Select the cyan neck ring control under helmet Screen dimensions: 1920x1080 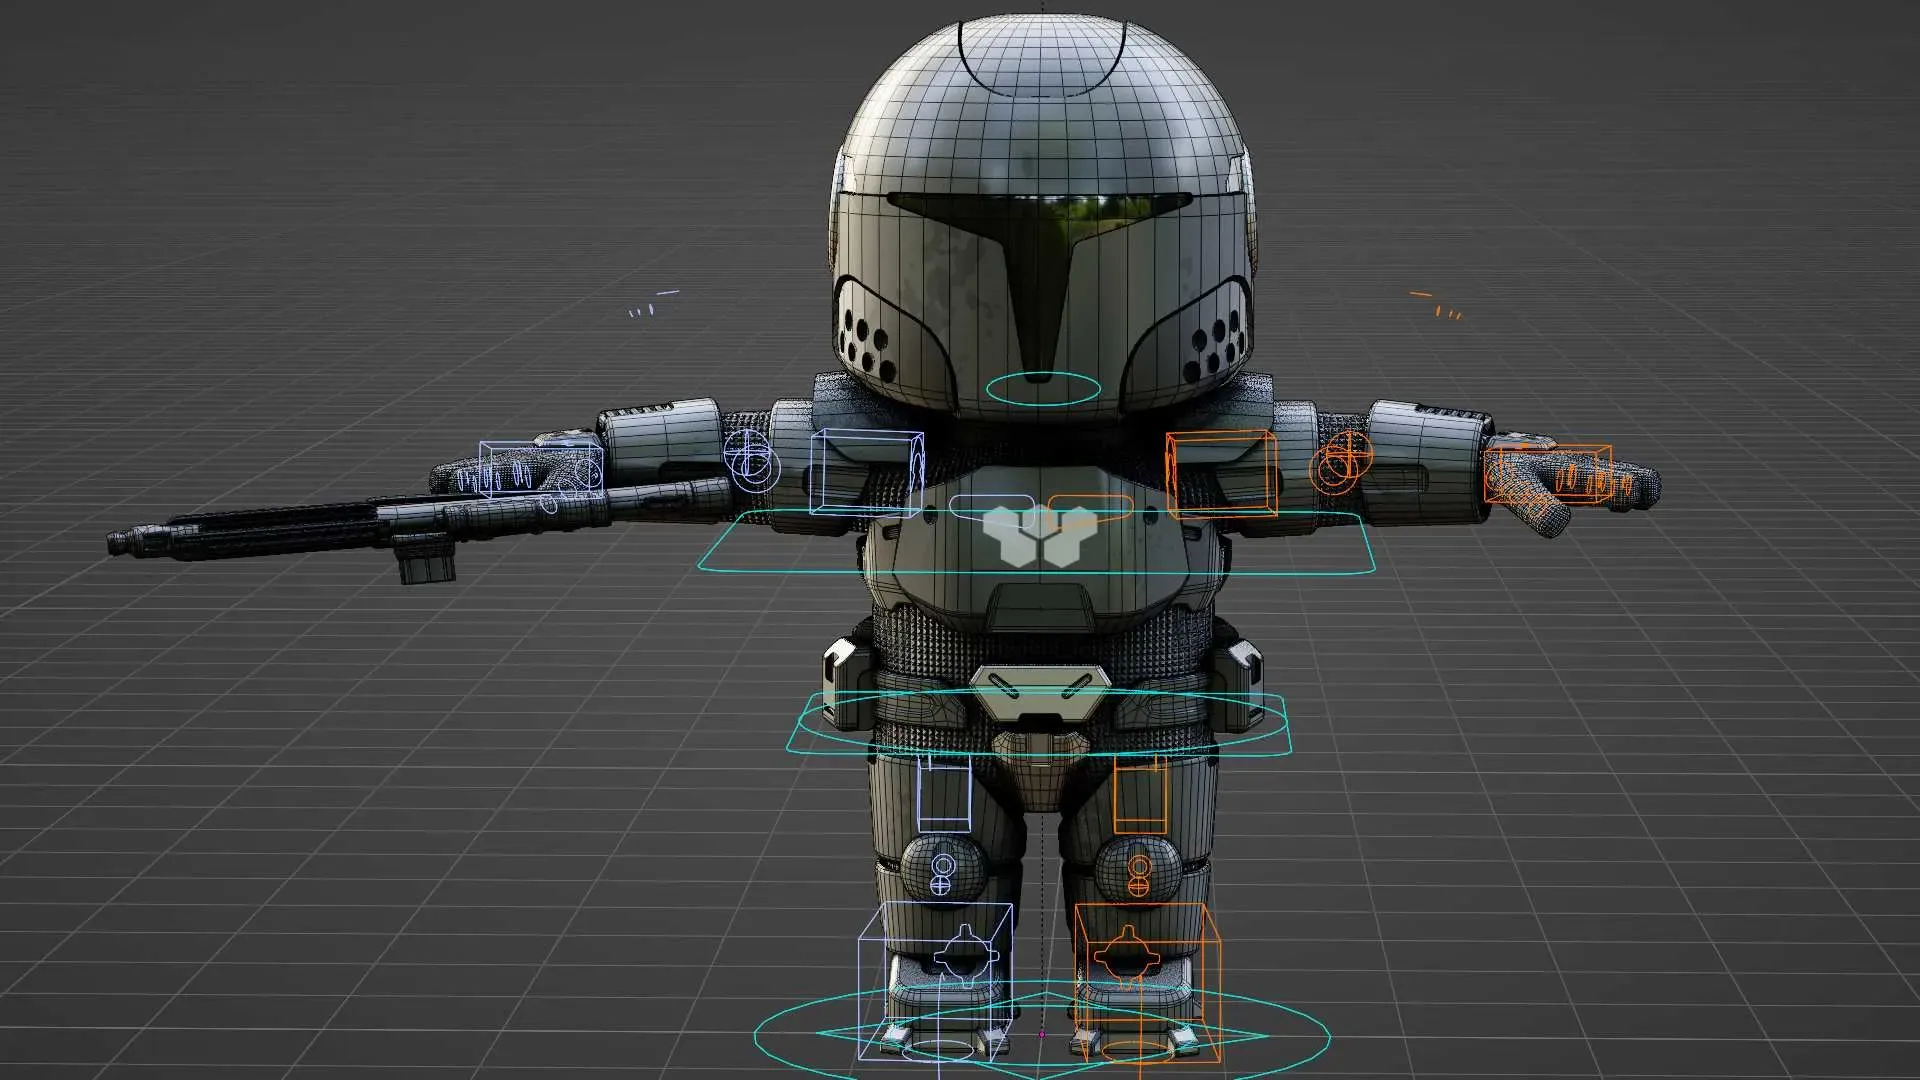[x=1042, y=389]
